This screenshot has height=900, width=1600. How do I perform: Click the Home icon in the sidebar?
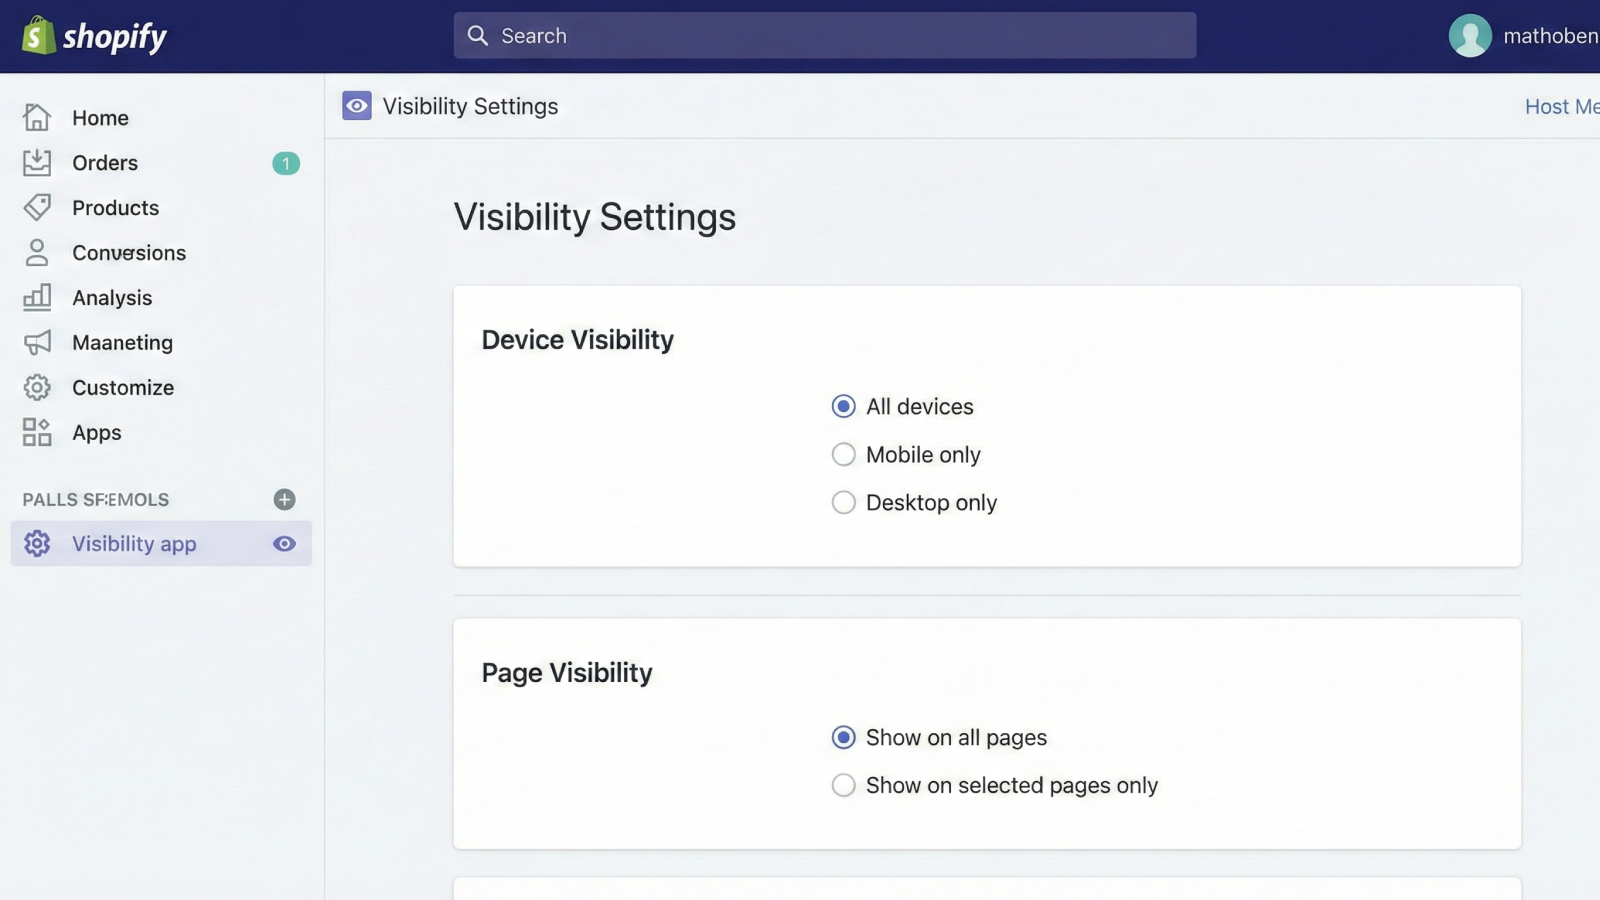[36, 117]
